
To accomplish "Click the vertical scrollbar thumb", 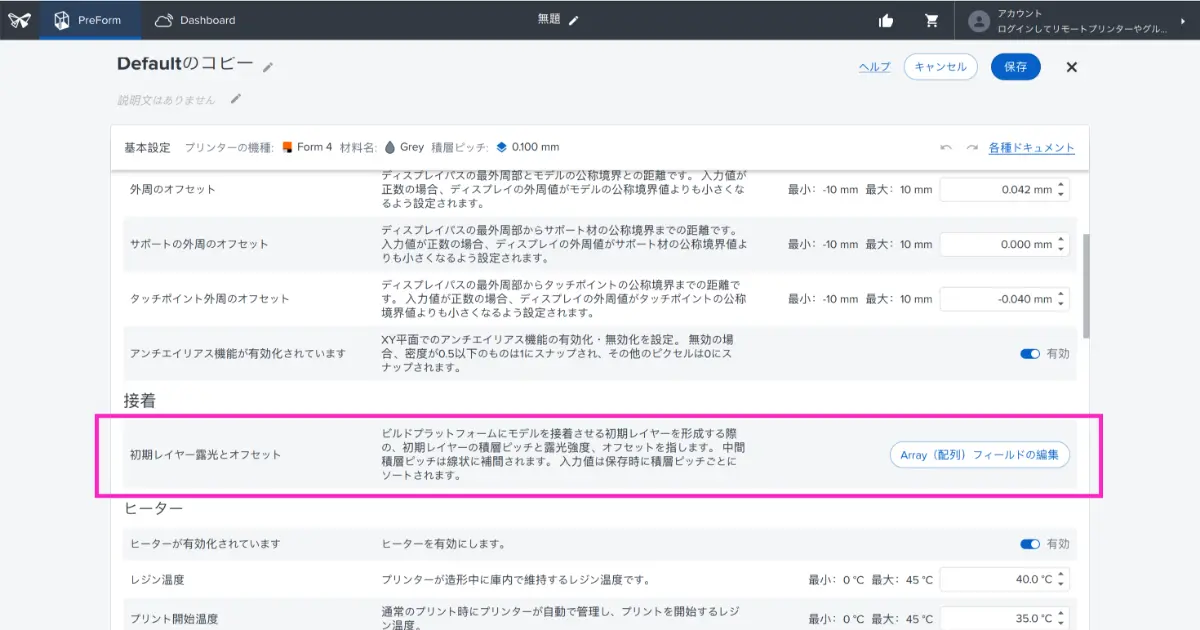I will point(1086,287).
